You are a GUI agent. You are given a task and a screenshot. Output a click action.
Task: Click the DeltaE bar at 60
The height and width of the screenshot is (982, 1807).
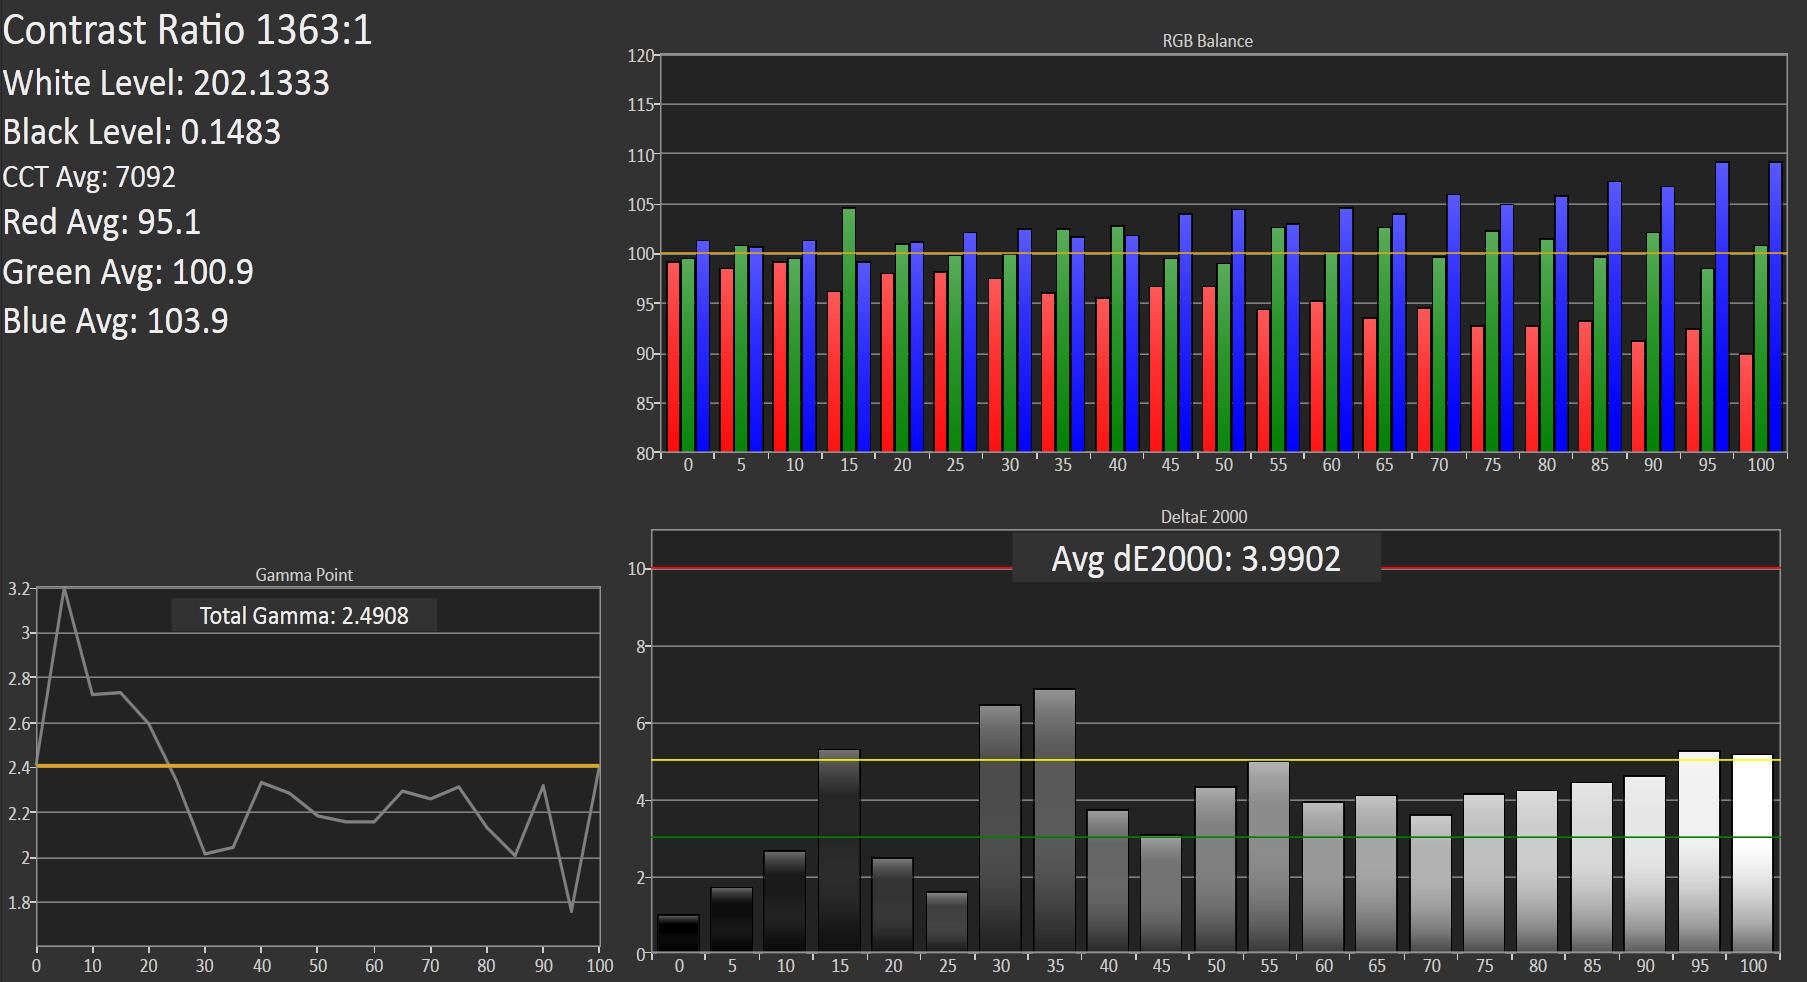(x=1323, y=876)
